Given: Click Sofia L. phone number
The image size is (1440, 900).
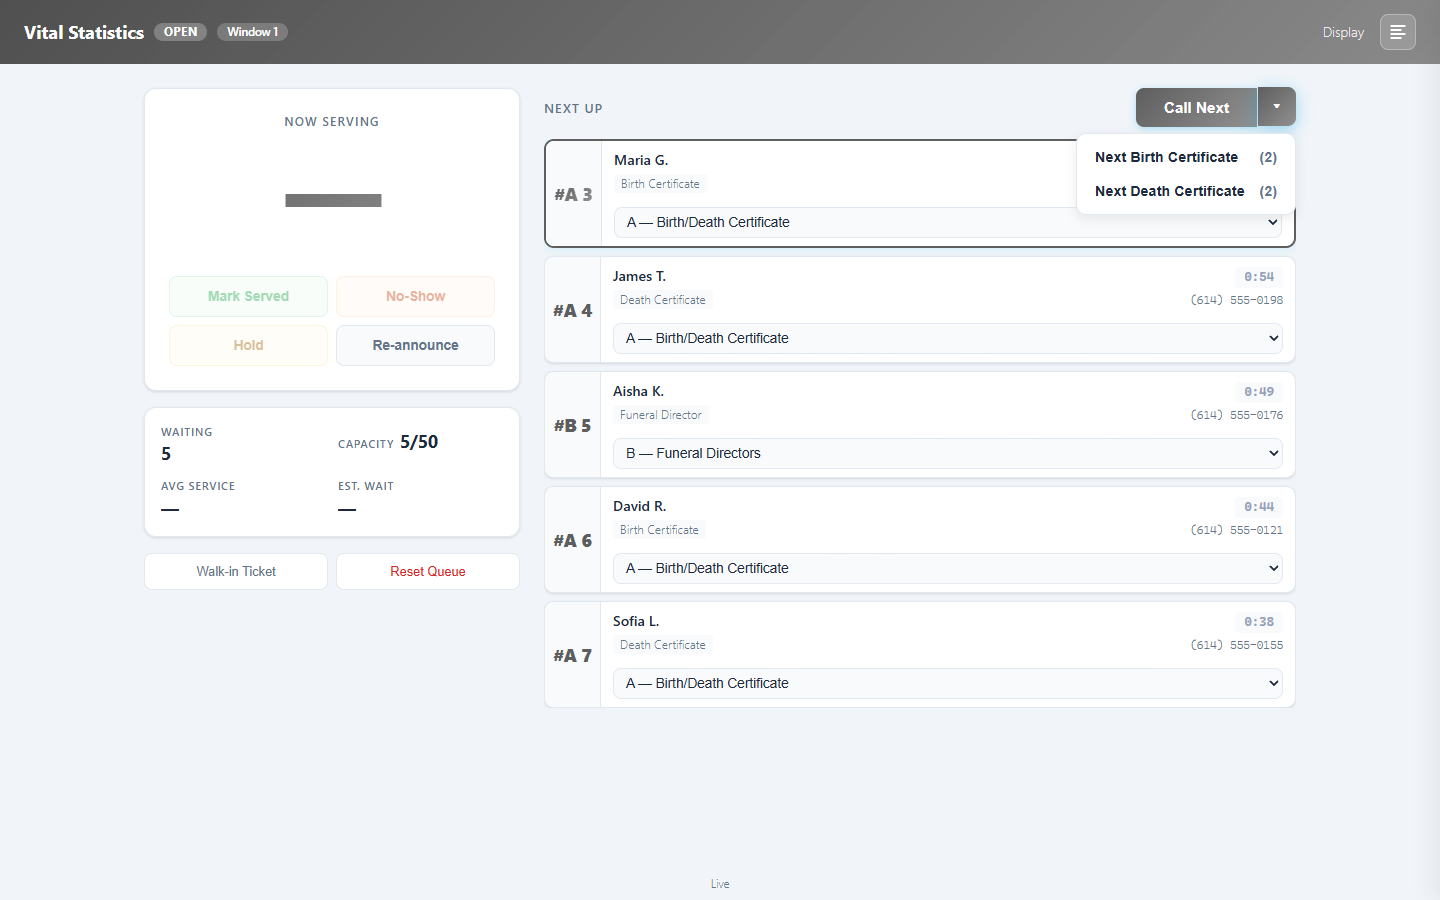Looking at the screenshot, I should point(1237,645).
